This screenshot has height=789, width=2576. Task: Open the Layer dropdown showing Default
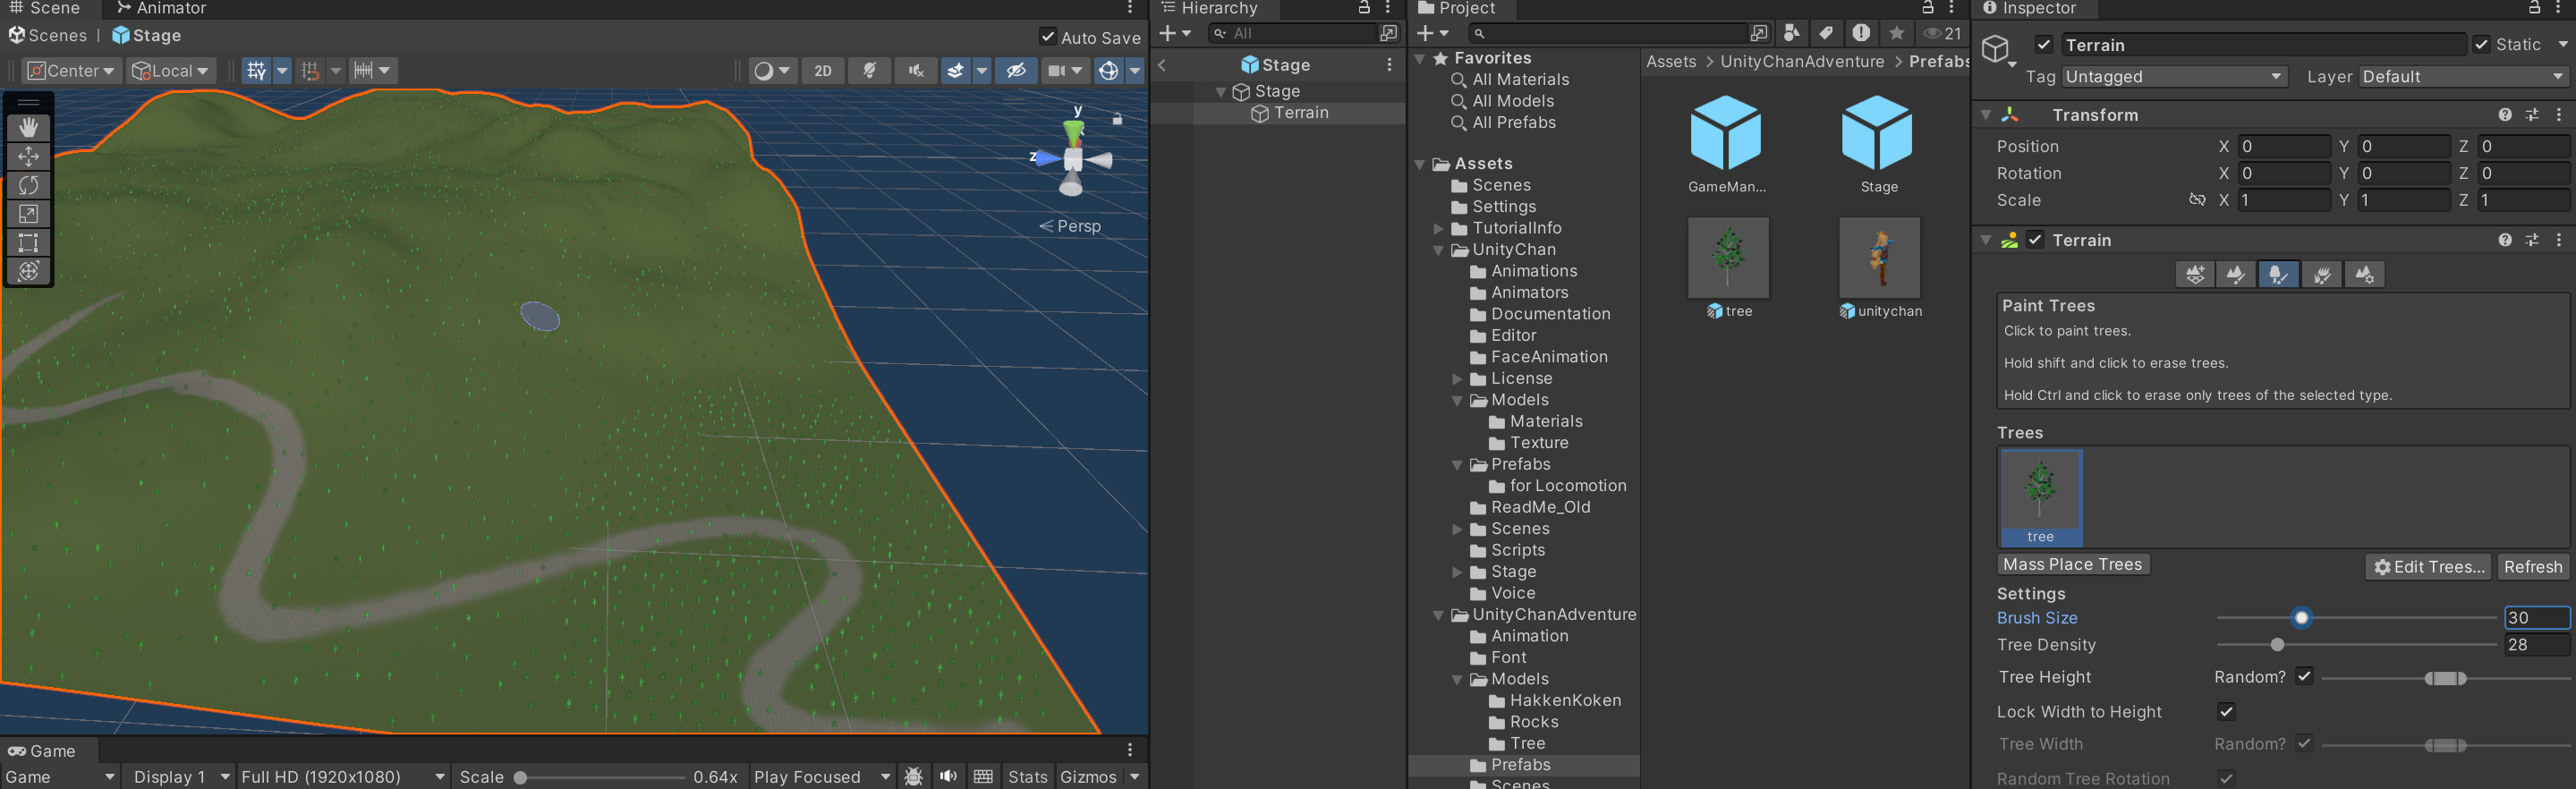[x=2462, y=77]
